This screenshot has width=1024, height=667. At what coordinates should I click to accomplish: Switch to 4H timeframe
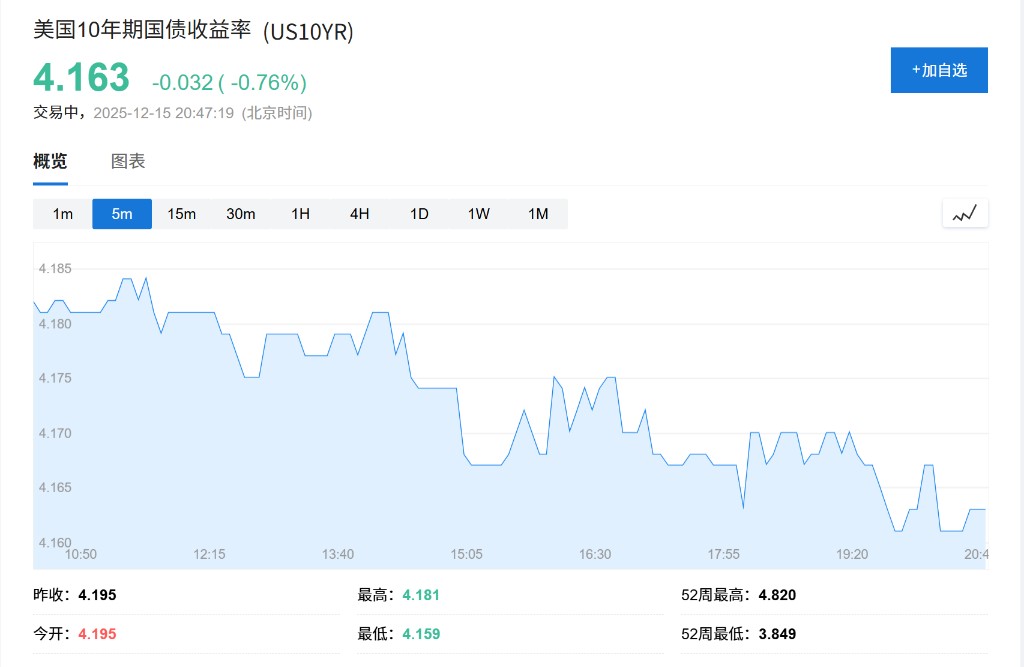360,214
